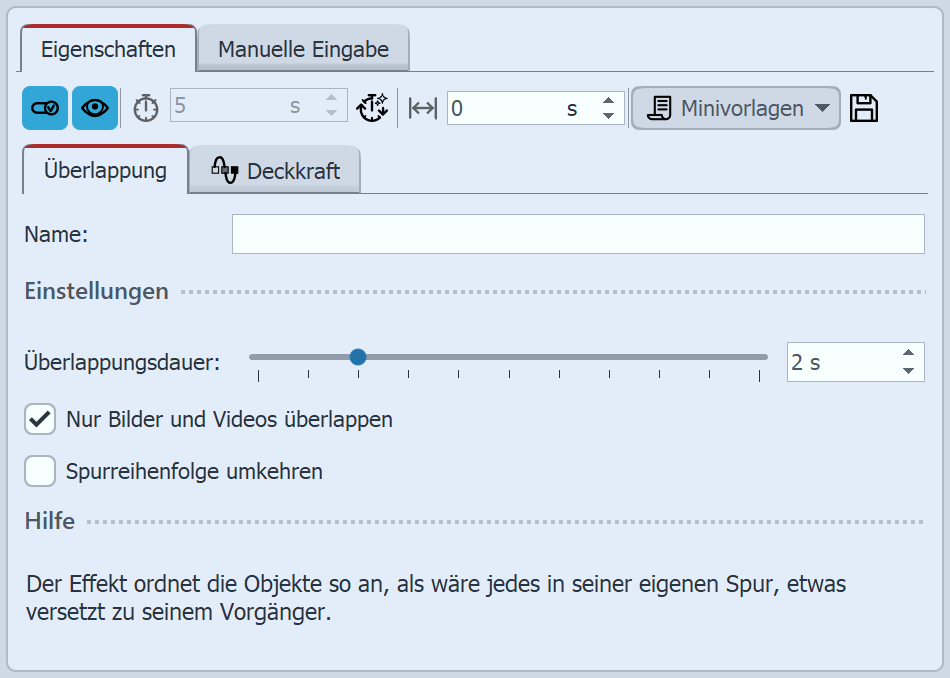This screenshot has width=950, height=678.
Task: Disable Nur Bilder und Videos überlappen
Action: click(40, 419)
